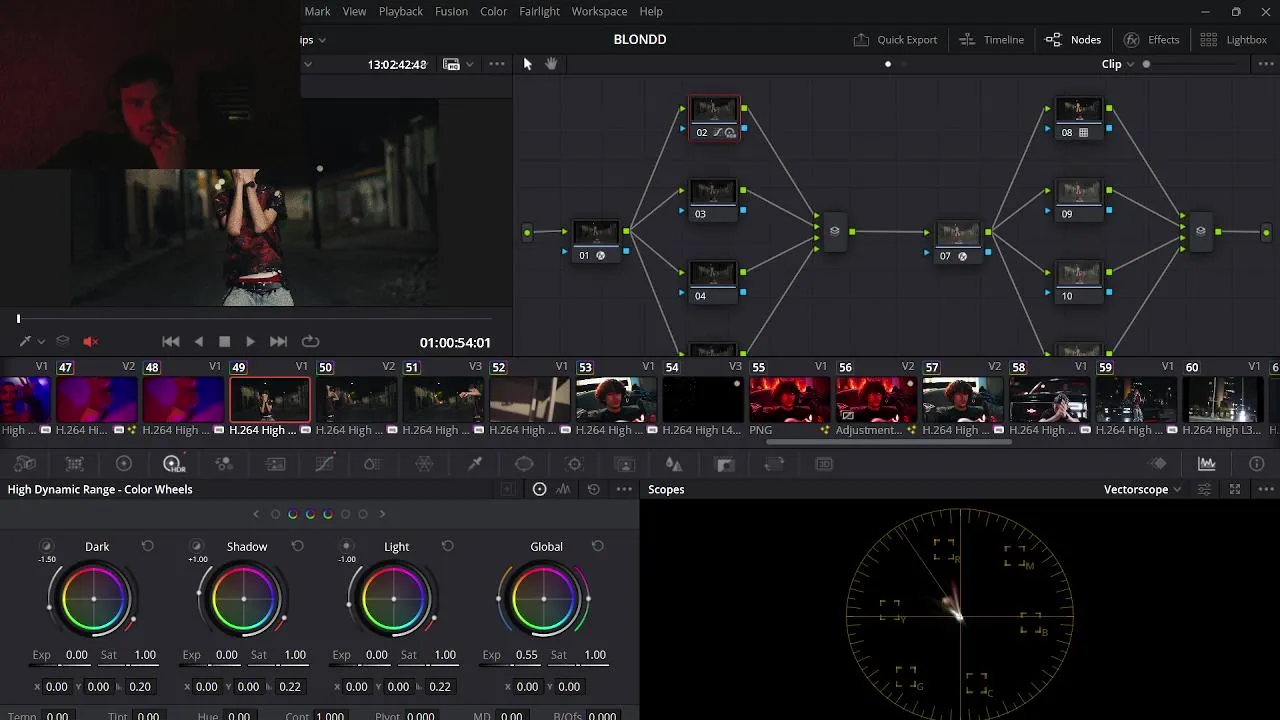Open the picker tool dropdown arrow

(x=41, y=342)
